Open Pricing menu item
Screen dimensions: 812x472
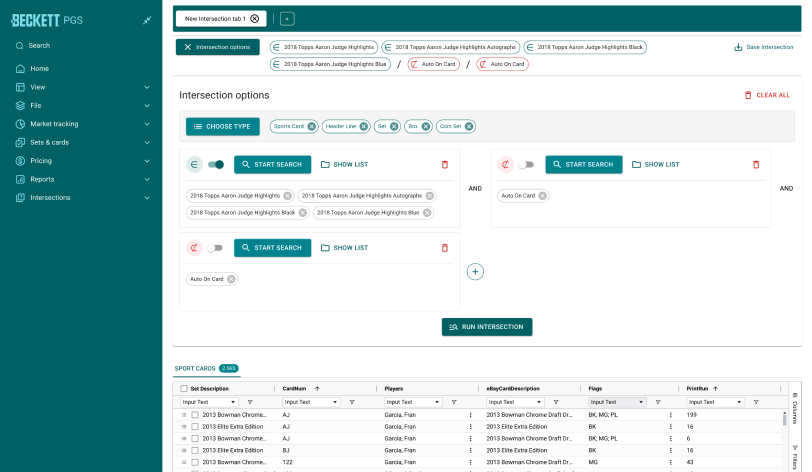(x=41, y=161)
